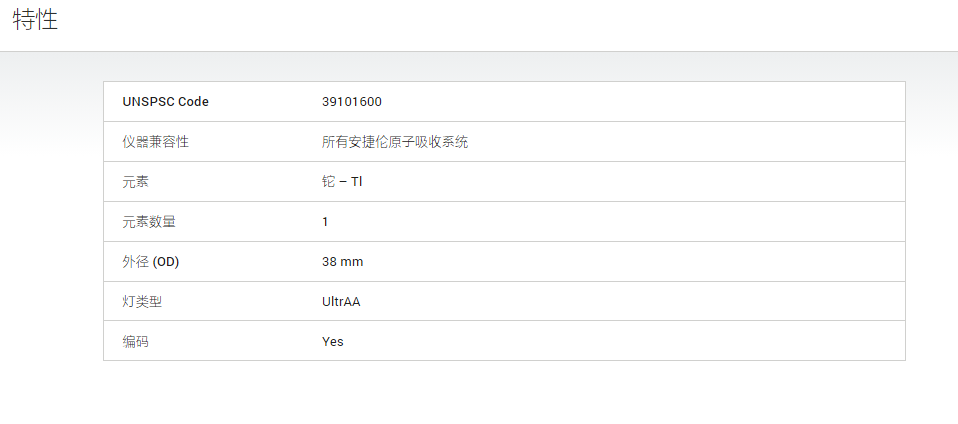The height and width of the screenshot is (424, 958).
Task: Select the 元素数量 row label
Action: click(149, 222)
